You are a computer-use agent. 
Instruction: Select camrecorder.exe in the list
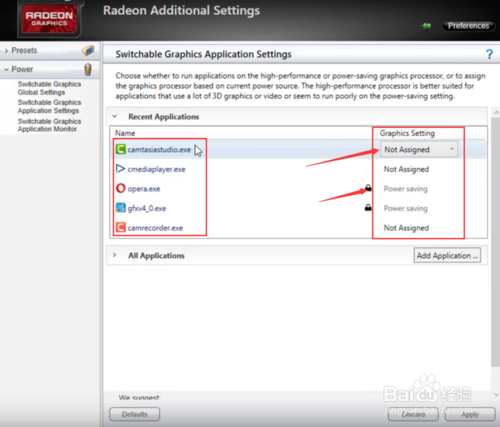click(x=155, y=228)
